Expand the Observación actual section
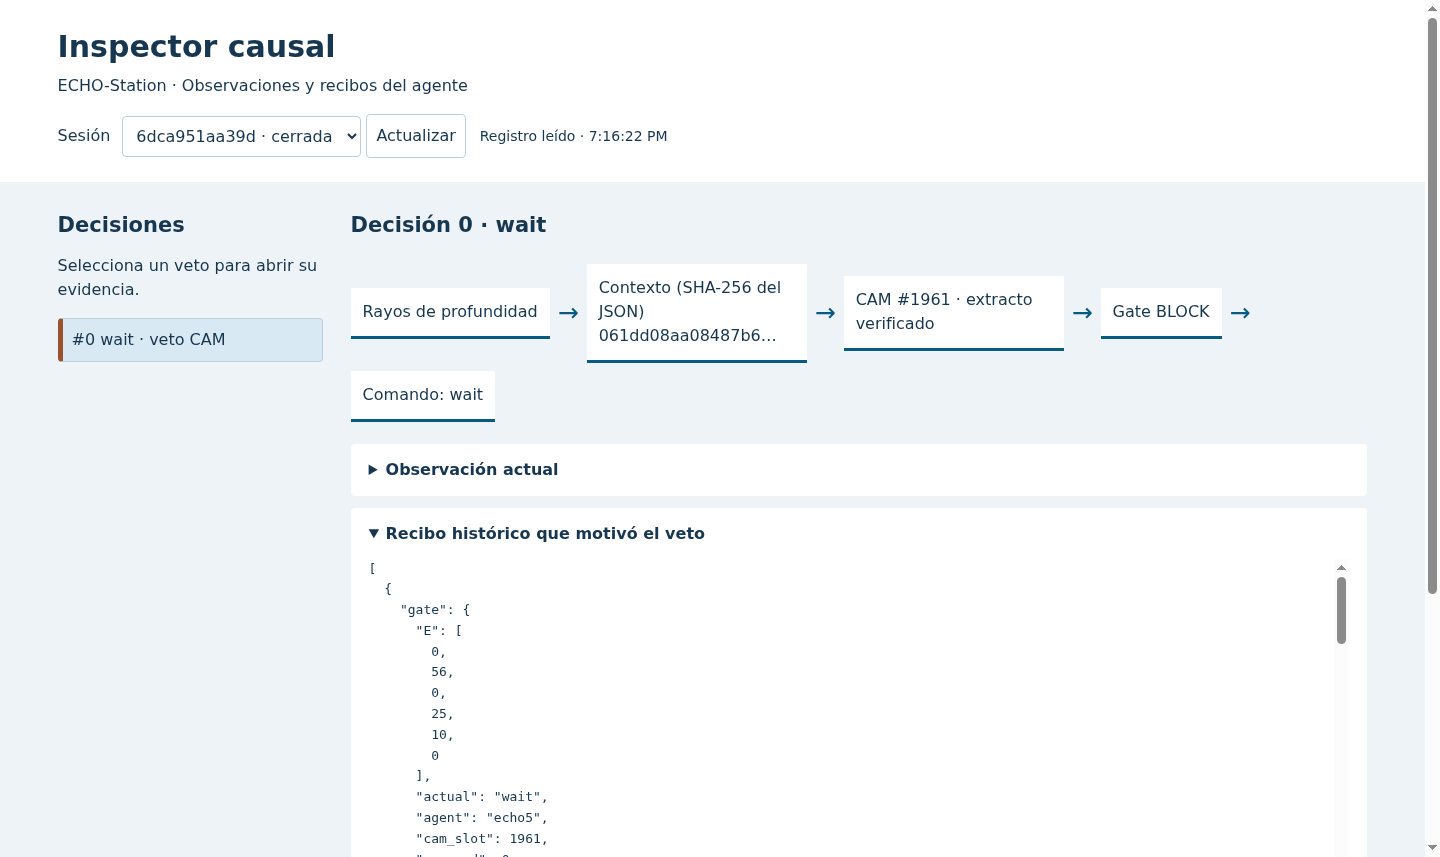1440x857 pixels. pos(858,470)
